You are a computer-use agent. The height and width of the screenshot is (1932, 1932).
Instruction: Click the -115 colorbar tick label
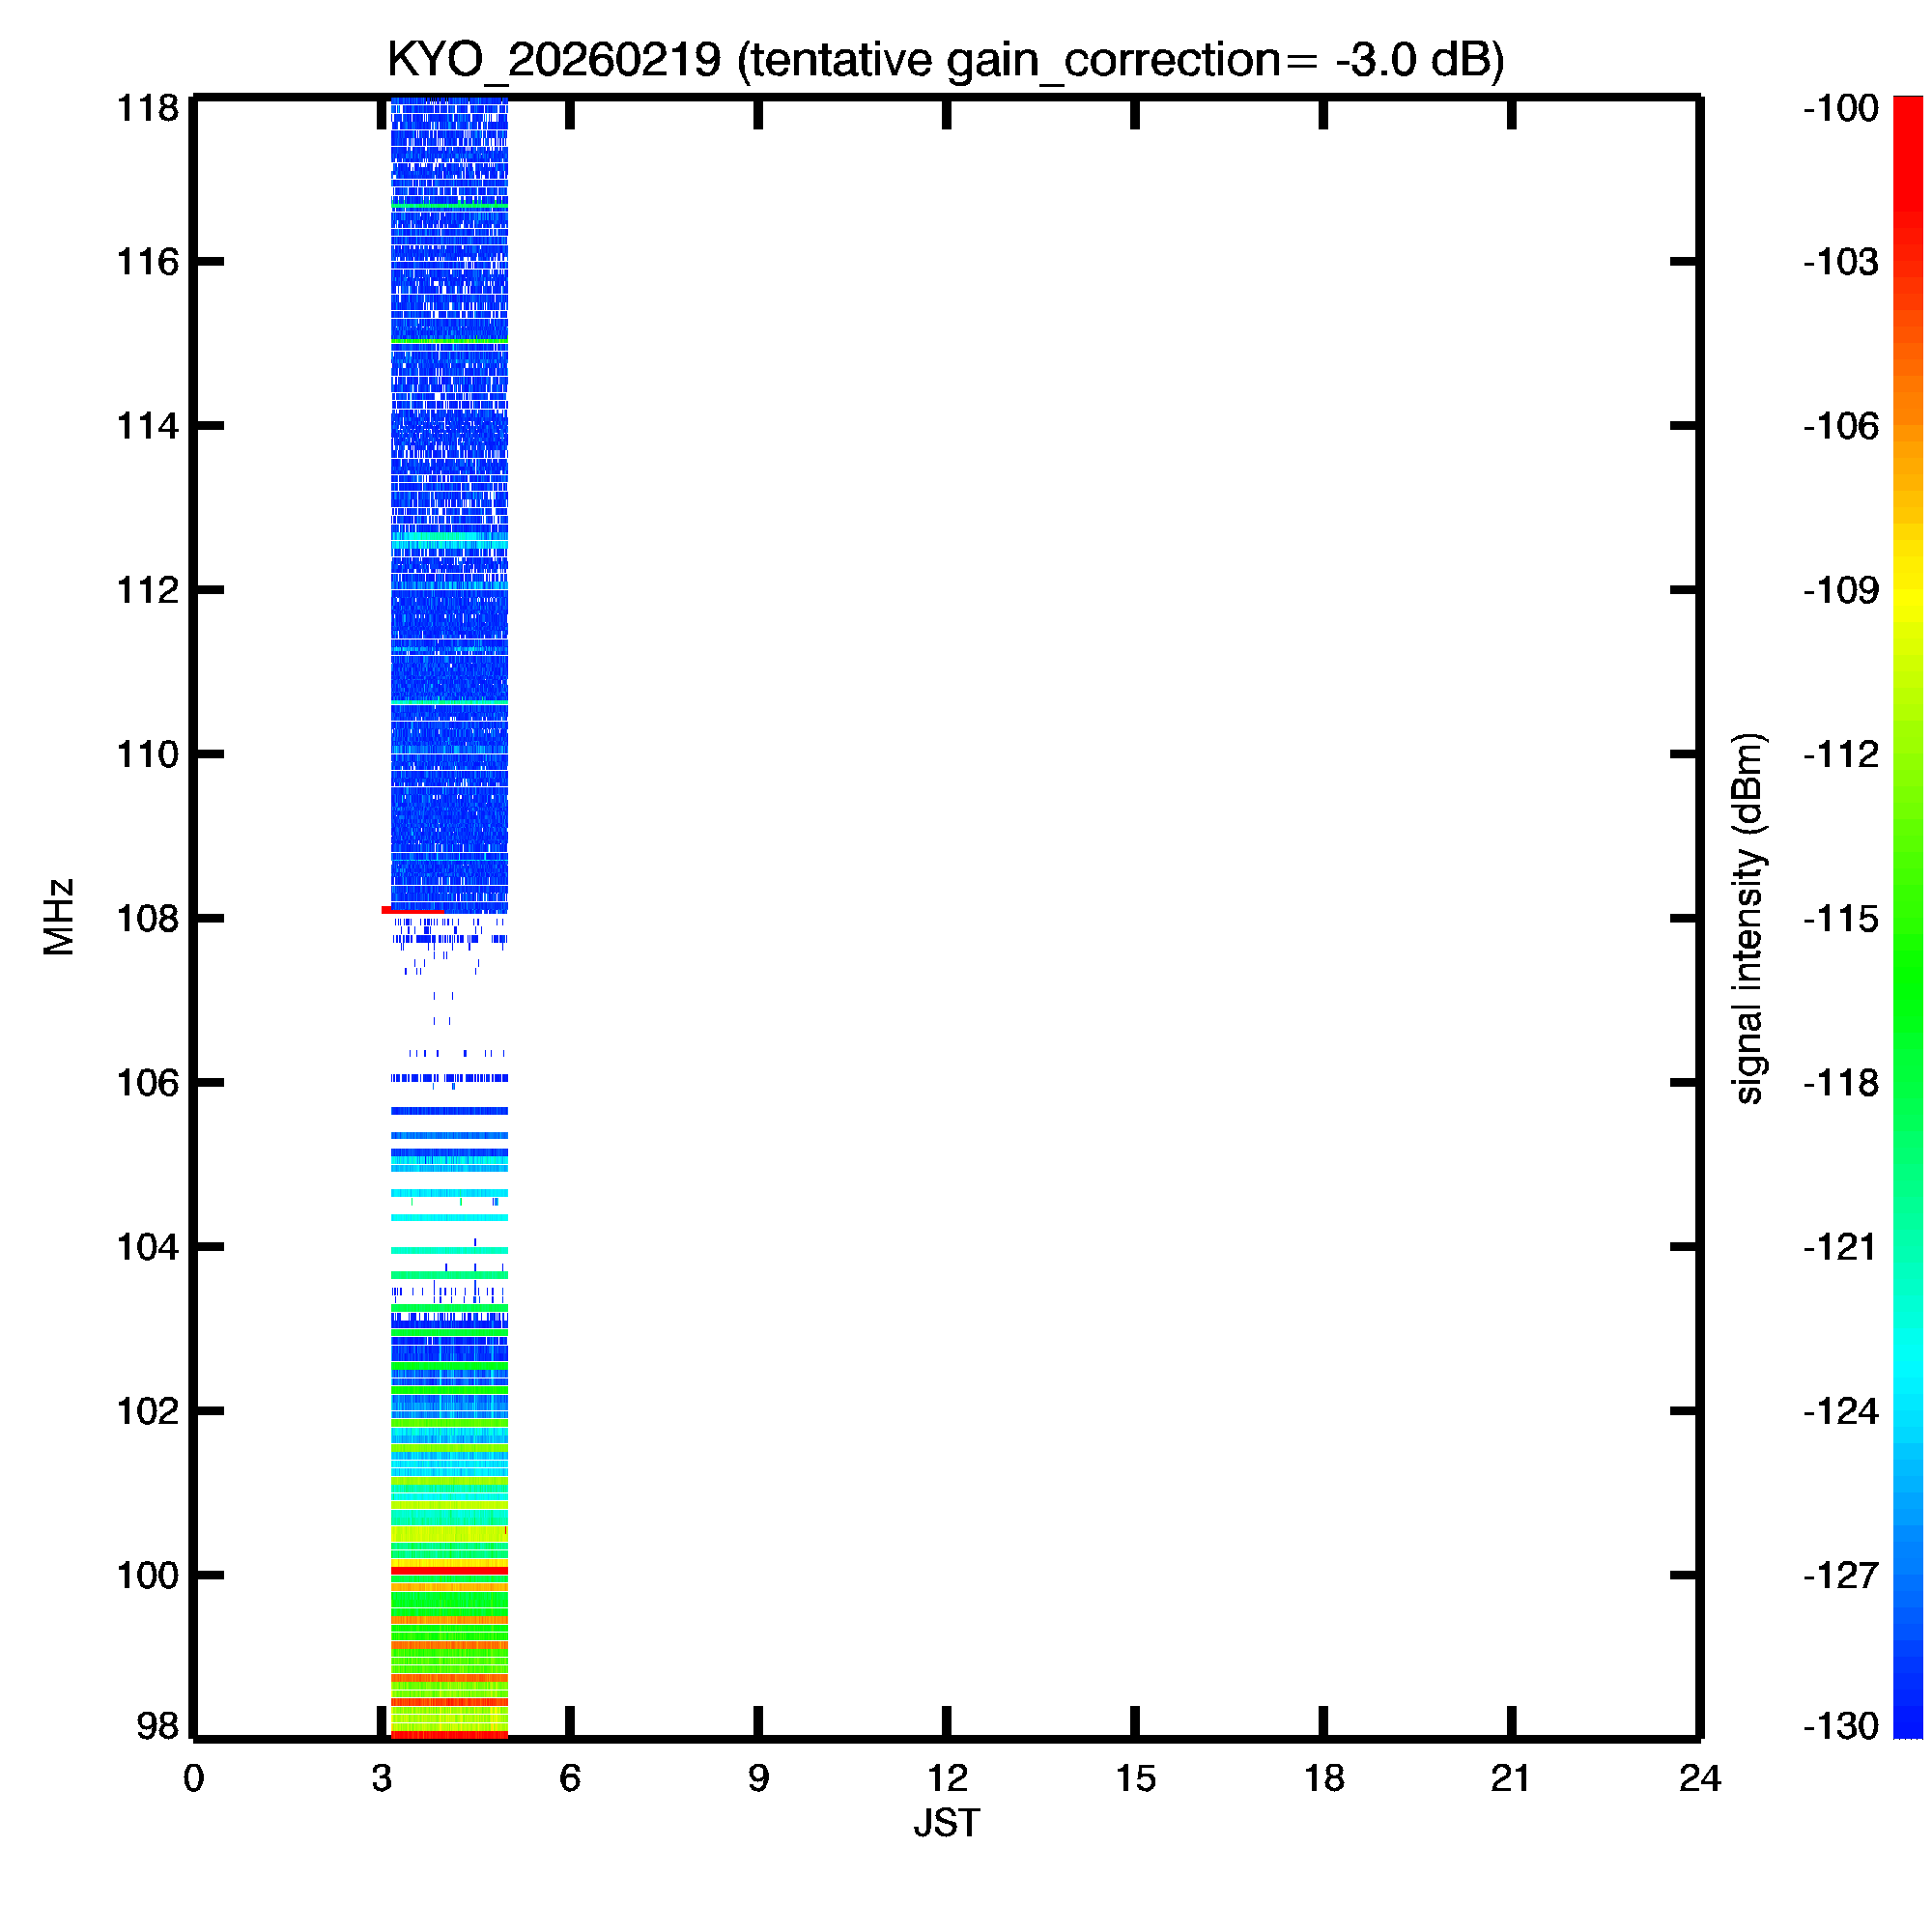point(1841,918)
